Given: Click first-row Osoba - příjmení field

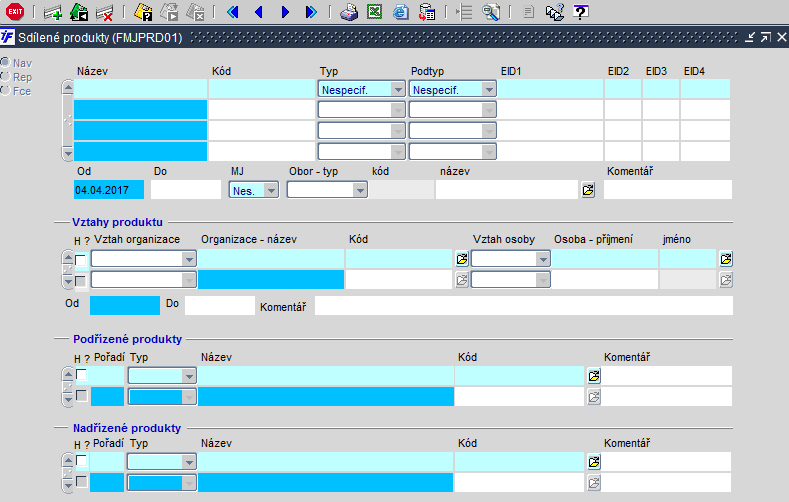Looking at the screenshot, I should 605,259.
